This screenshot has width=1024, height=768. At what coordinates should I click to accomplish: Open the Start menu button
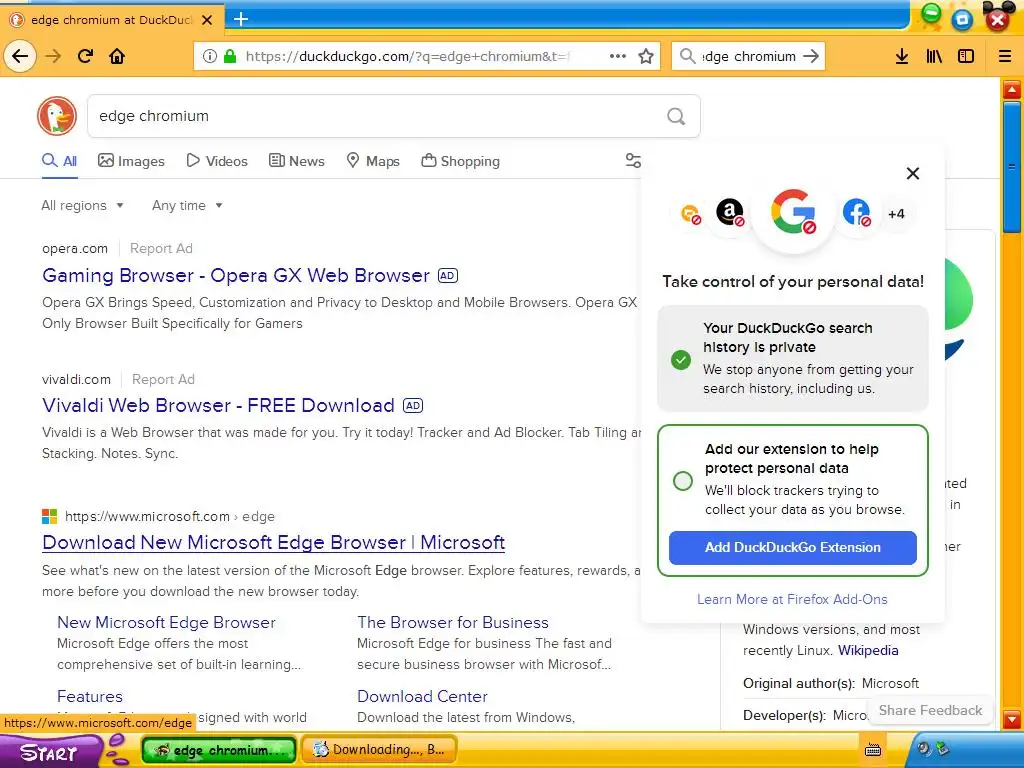pyautogui.click(x=49, y=752)
